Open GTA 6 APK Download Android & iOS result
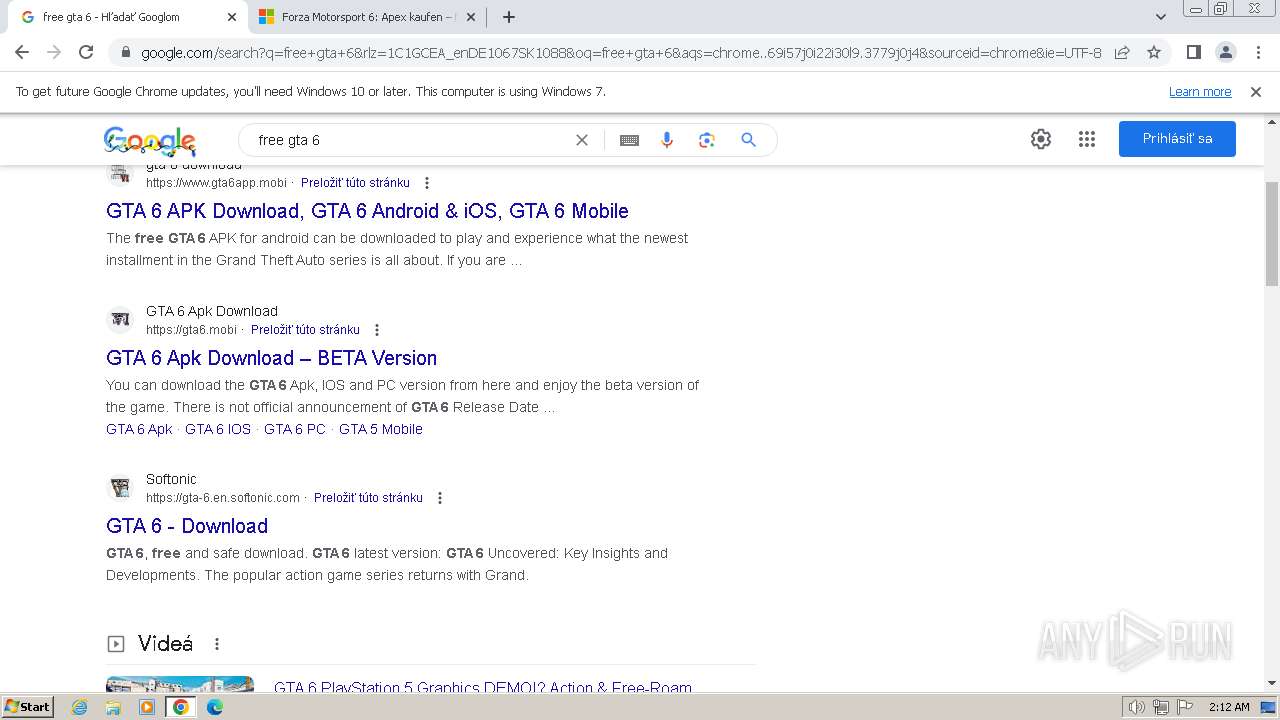The height and width of the screenshot is (720, 1280). [x=367, y=211]
